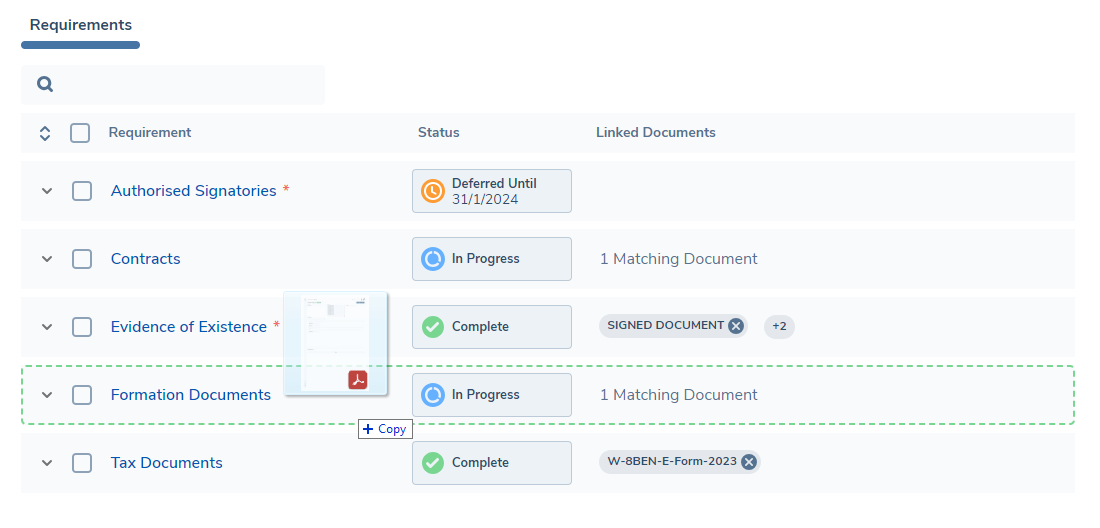Click the Status column header
Viewport: 1100px width, 528px height.
tap(438, 133)
